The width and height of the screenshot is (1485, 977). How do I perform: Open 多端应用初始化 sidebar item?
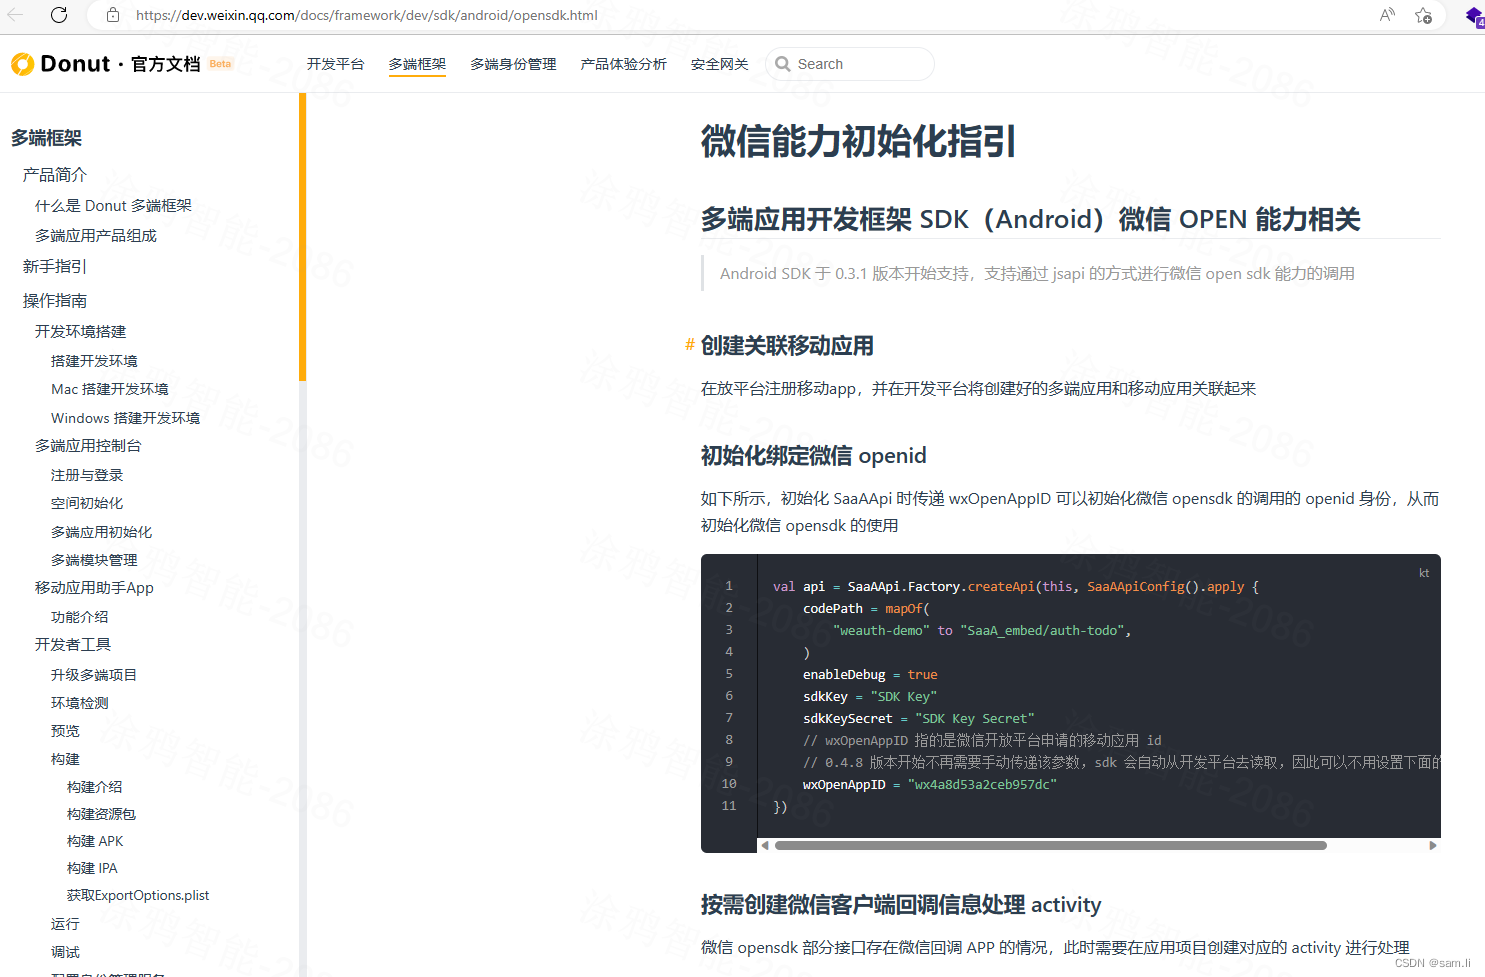tap(101, 532)
